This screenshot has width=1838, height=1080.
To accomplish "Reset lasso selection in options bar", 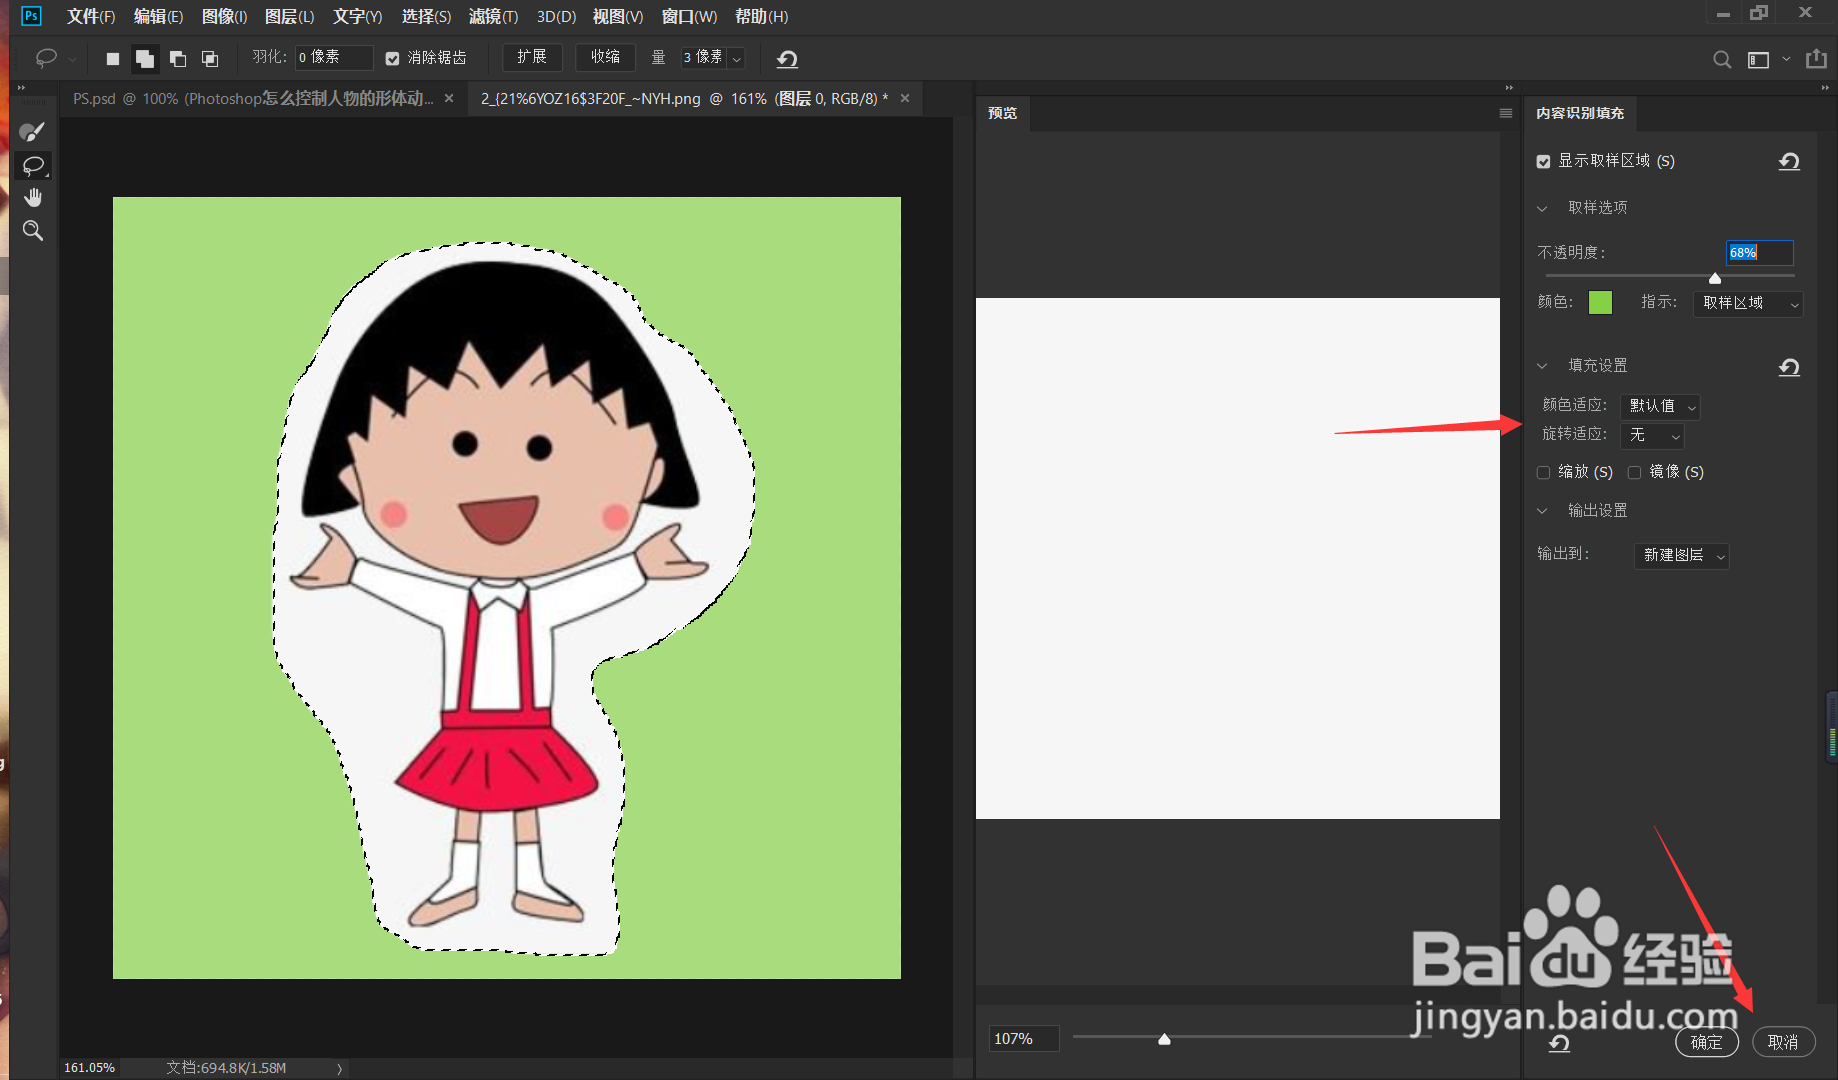I will click(787, 59).
